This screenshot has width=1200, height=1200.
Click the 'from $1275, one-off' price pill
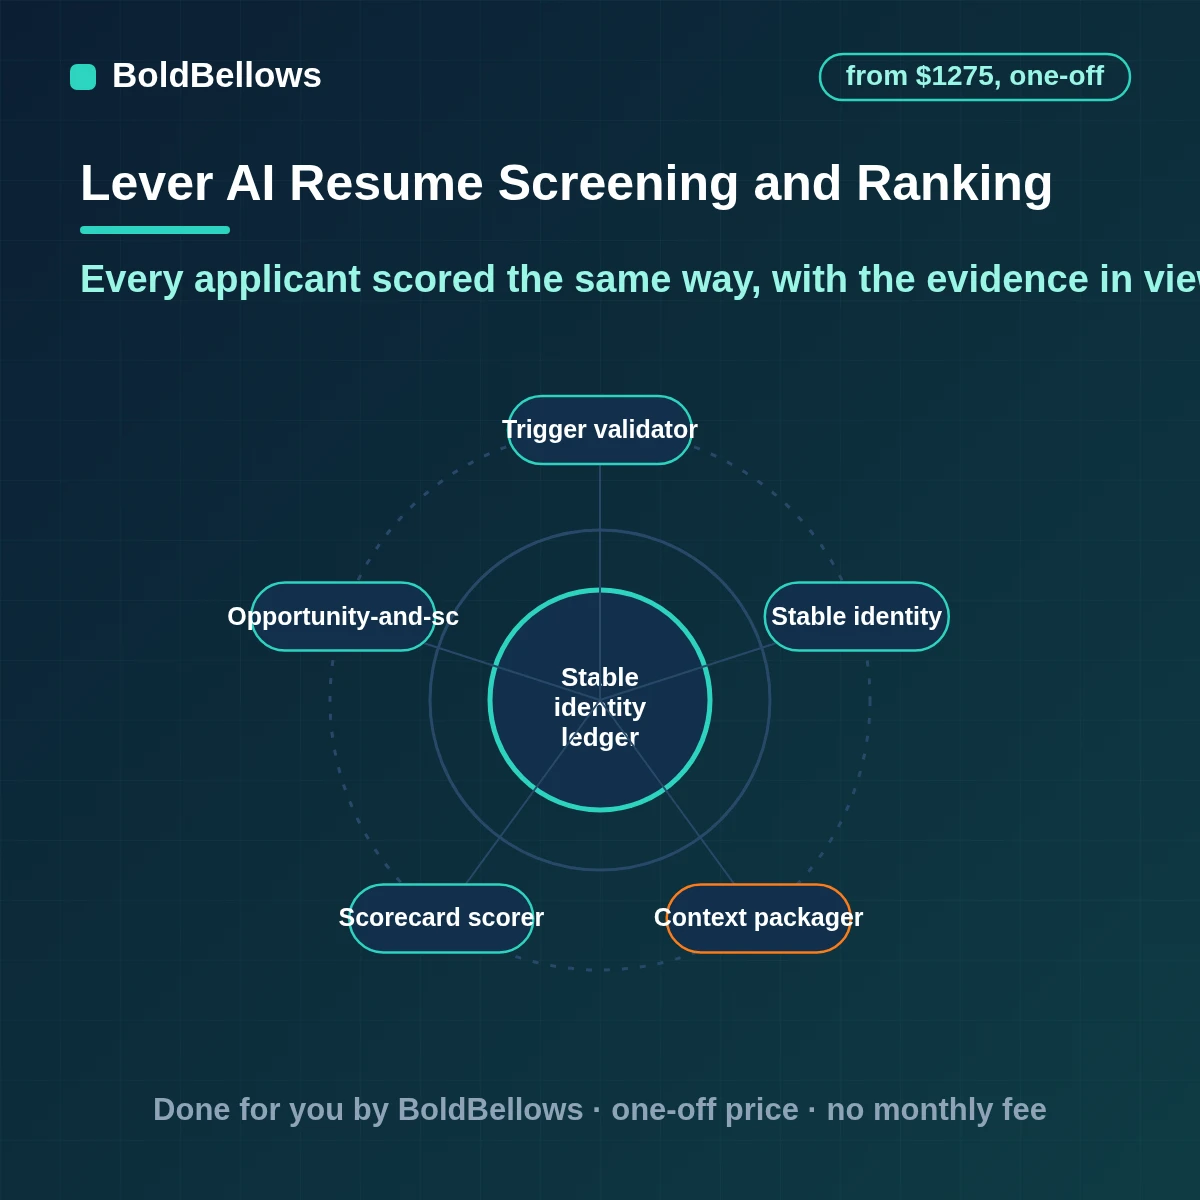tap(975, 77)
